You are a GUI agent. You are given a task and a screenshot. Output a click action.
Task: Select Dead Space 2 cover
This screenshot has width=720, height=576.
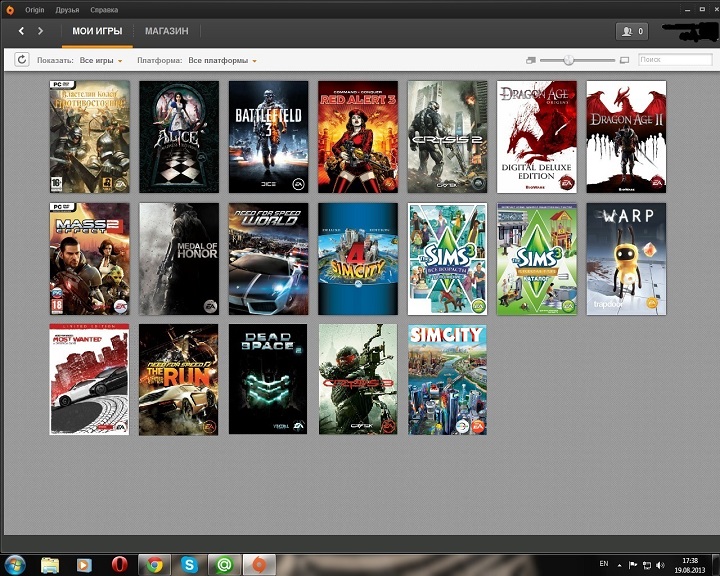(x=269, y=379)
